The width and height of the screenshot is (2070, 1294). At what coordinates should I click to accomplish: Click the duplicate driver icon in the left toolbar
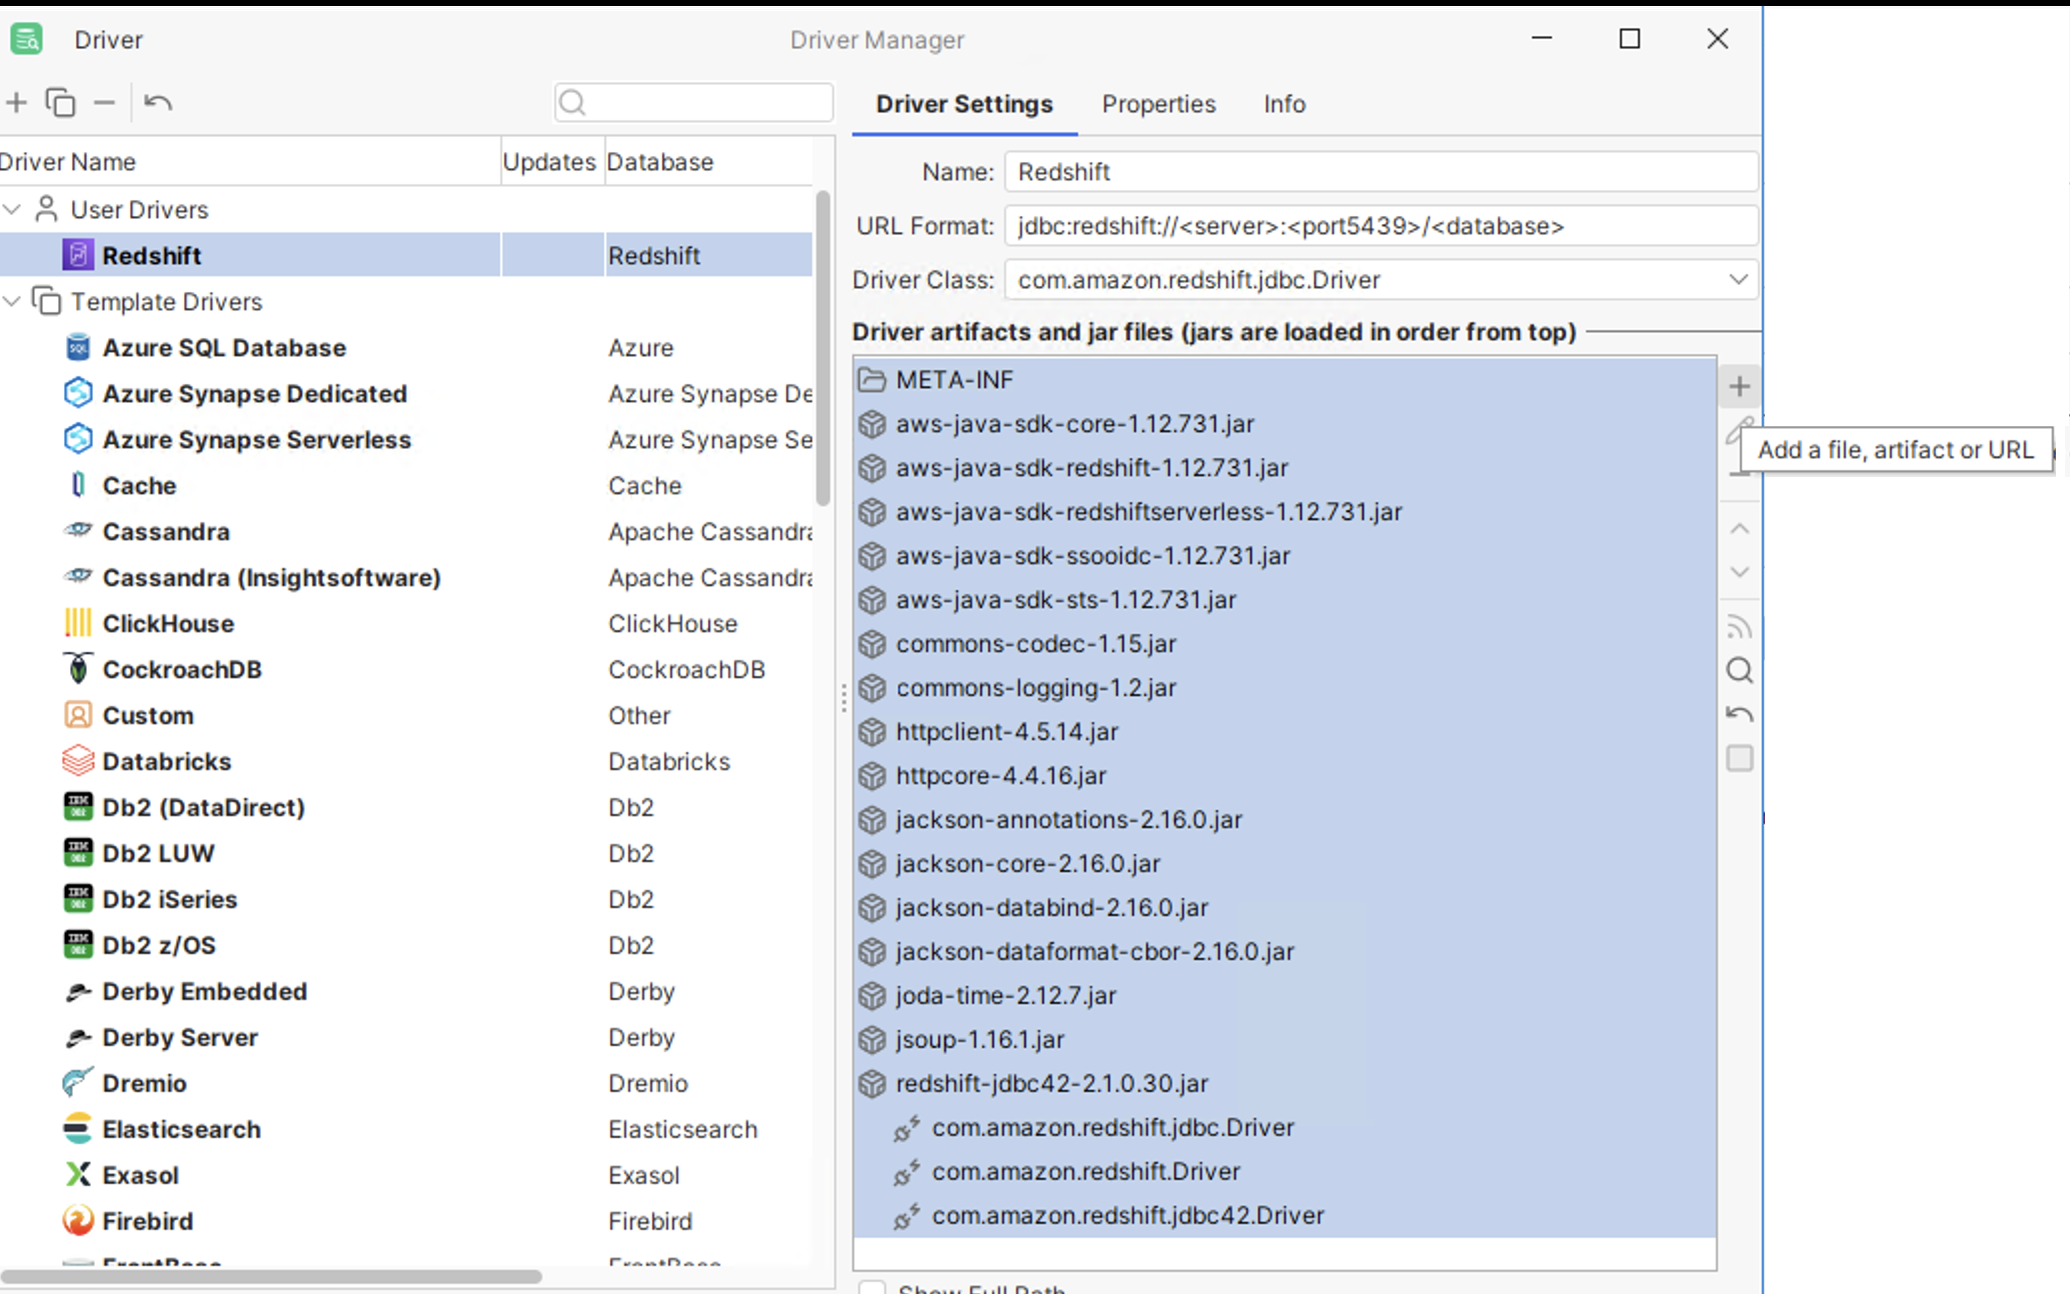(60, 103)
